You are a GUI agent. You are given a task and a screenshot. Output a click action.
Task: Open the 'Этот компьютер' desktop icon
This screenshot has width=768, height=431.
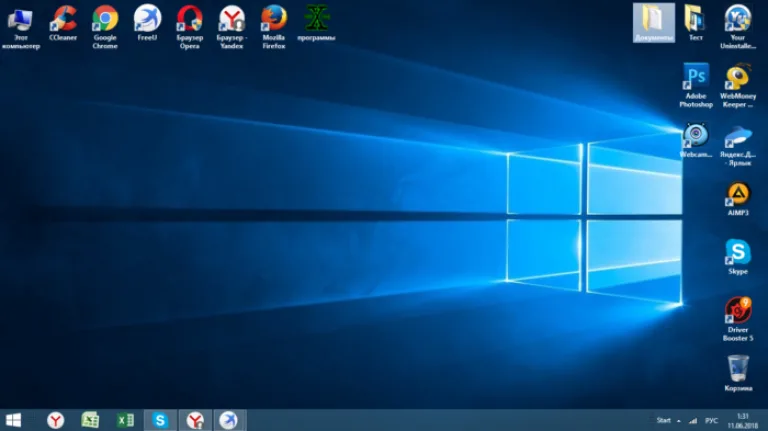click(21, 27)
